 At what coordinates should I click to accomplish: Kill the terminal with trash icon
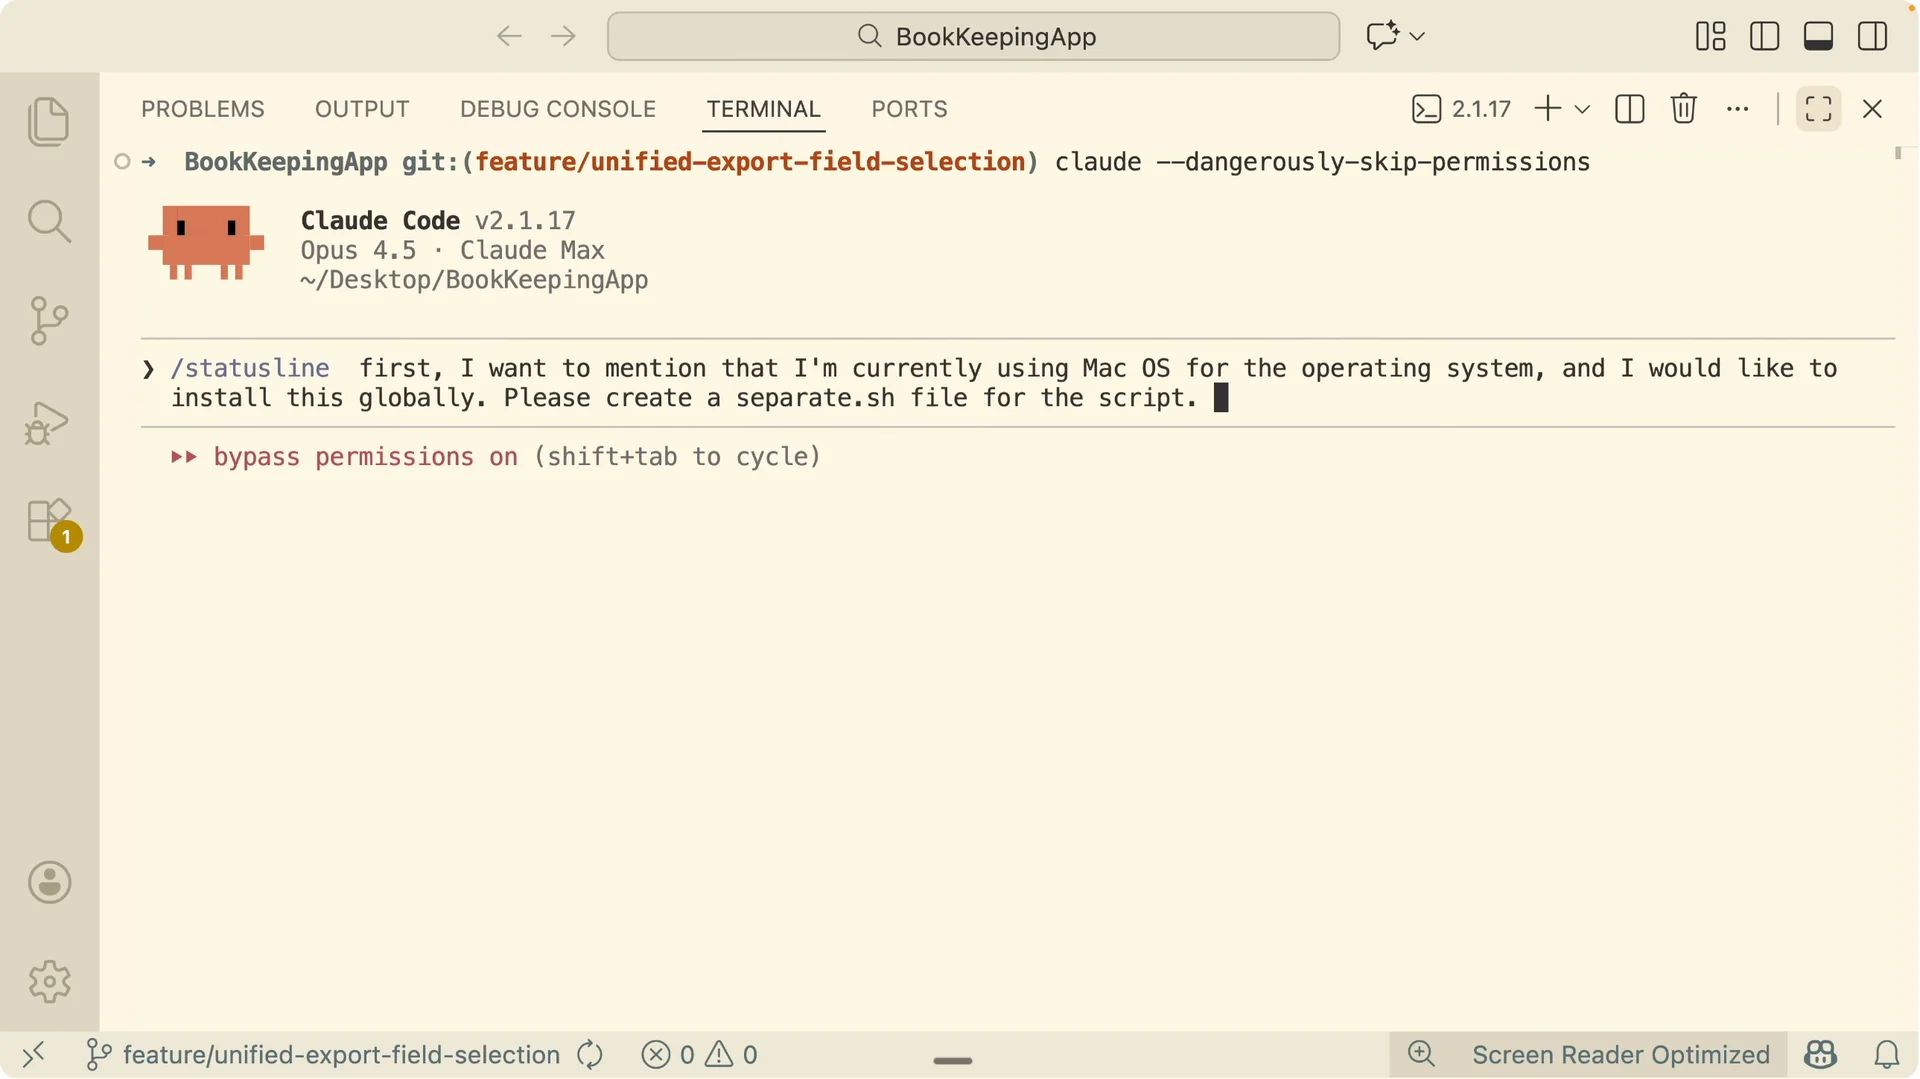[x=1684, y=108]
